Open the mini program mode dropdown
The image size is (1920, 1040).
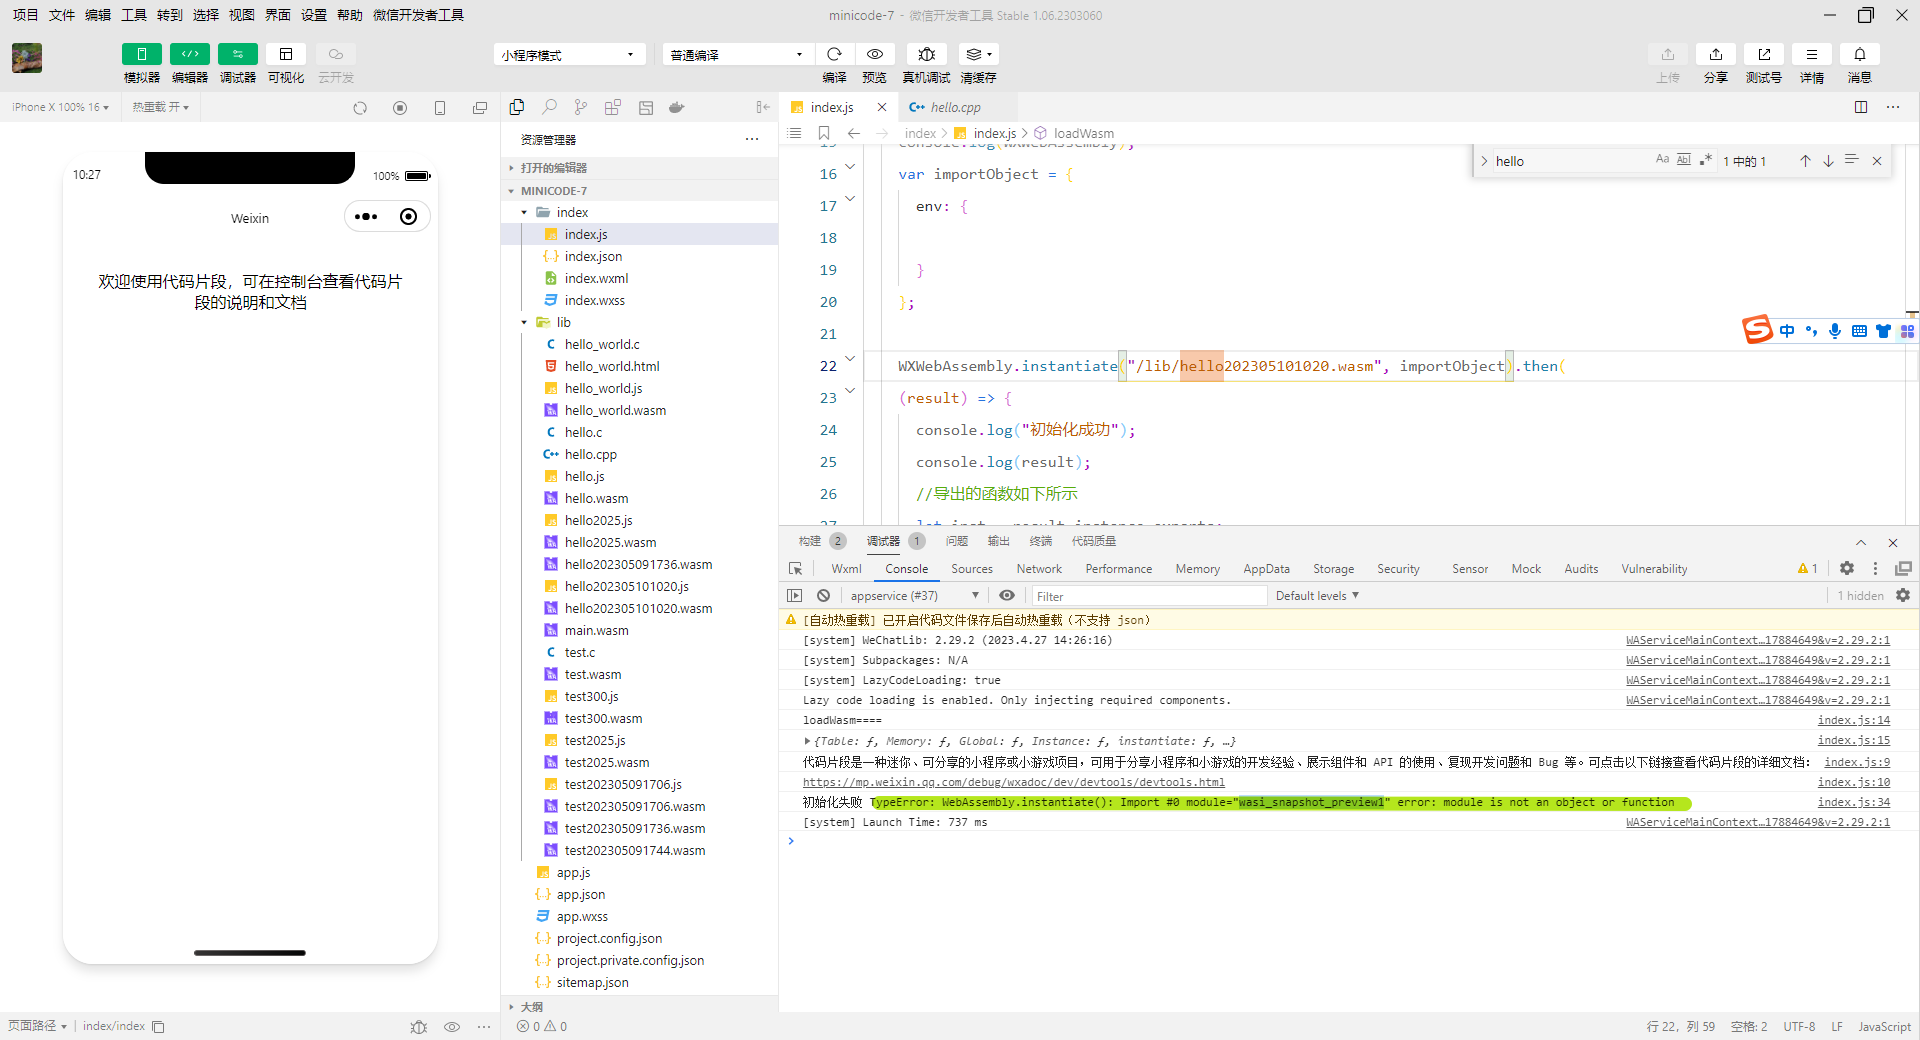[x=568, y=55]
